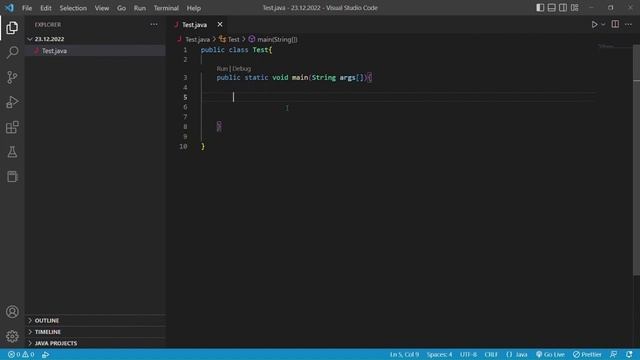
Task: Click main(String[]) breadcrumb
Action: (x=277, y=39)
